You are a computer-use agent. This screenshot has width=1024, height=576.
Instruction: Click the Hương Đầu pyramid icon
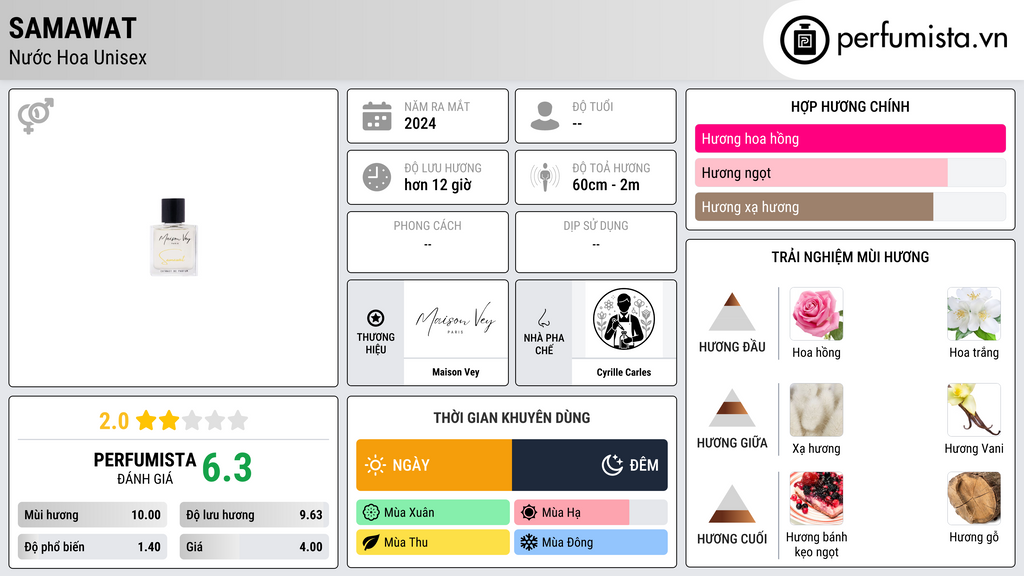coord(732,312)
